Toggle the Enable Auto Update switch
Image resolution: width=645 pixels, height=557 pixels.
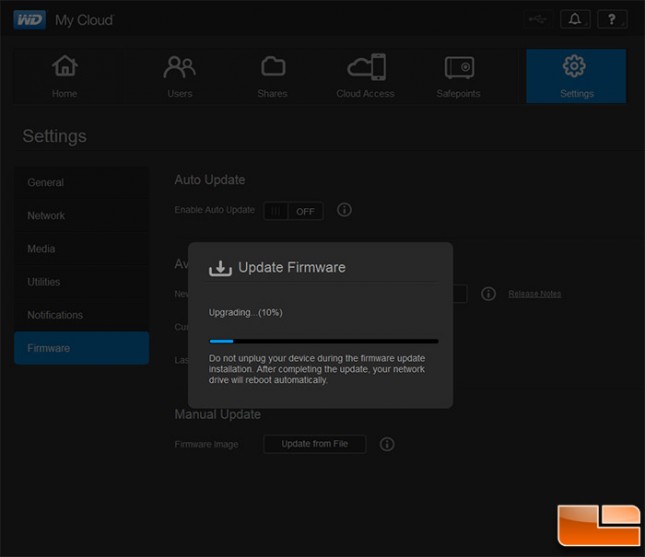click(291, 211)
